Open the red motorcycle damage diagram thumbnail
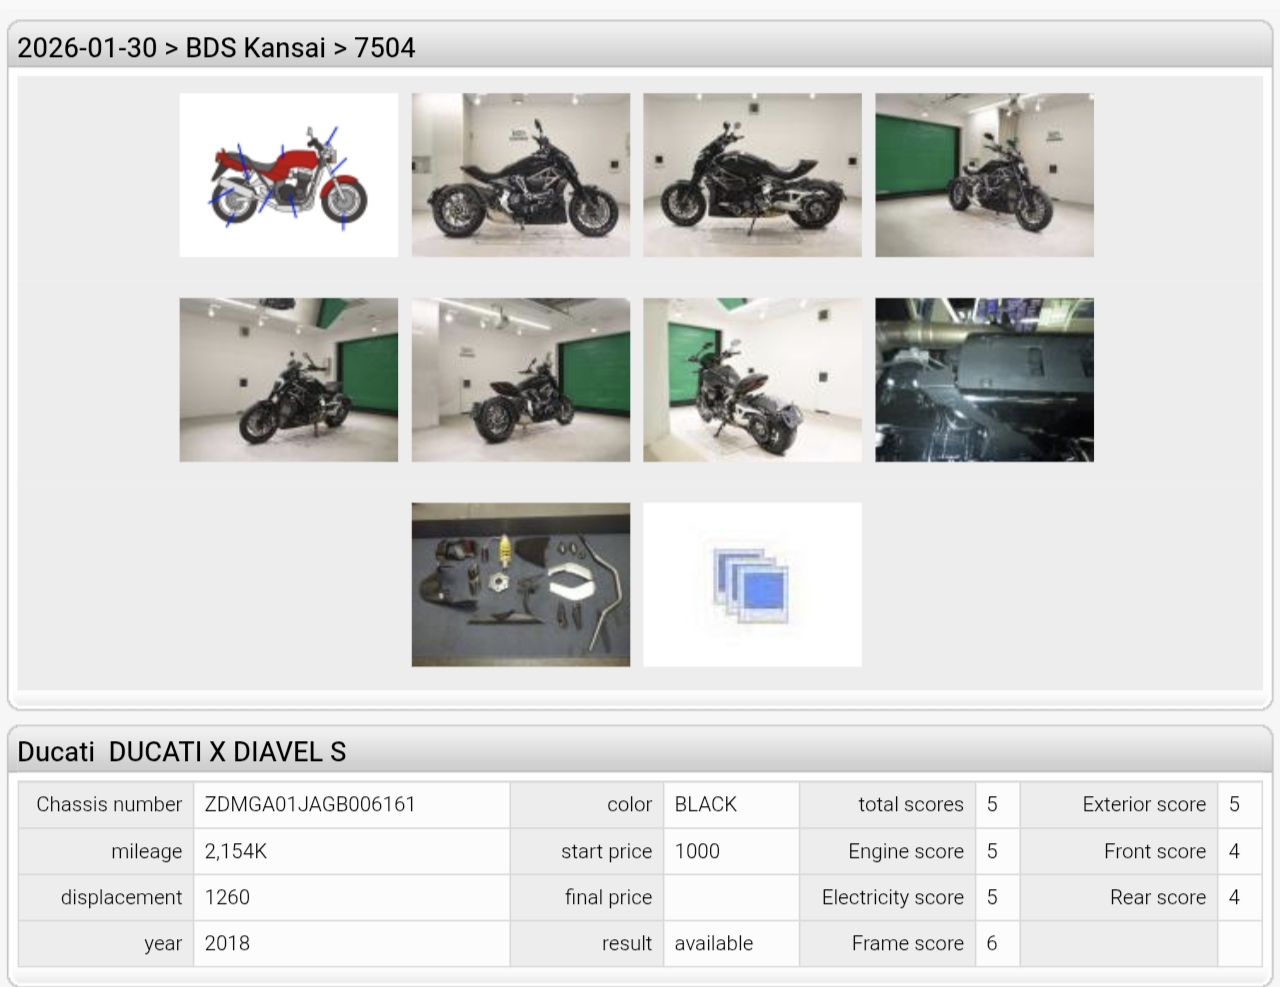 [288, 175]
